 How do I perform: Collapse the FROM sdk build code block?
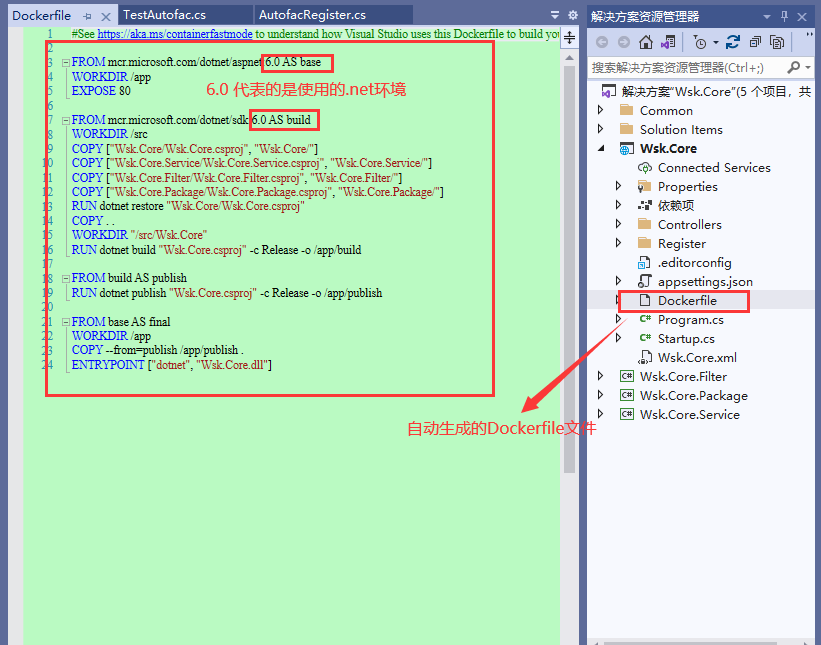(66, 120)
